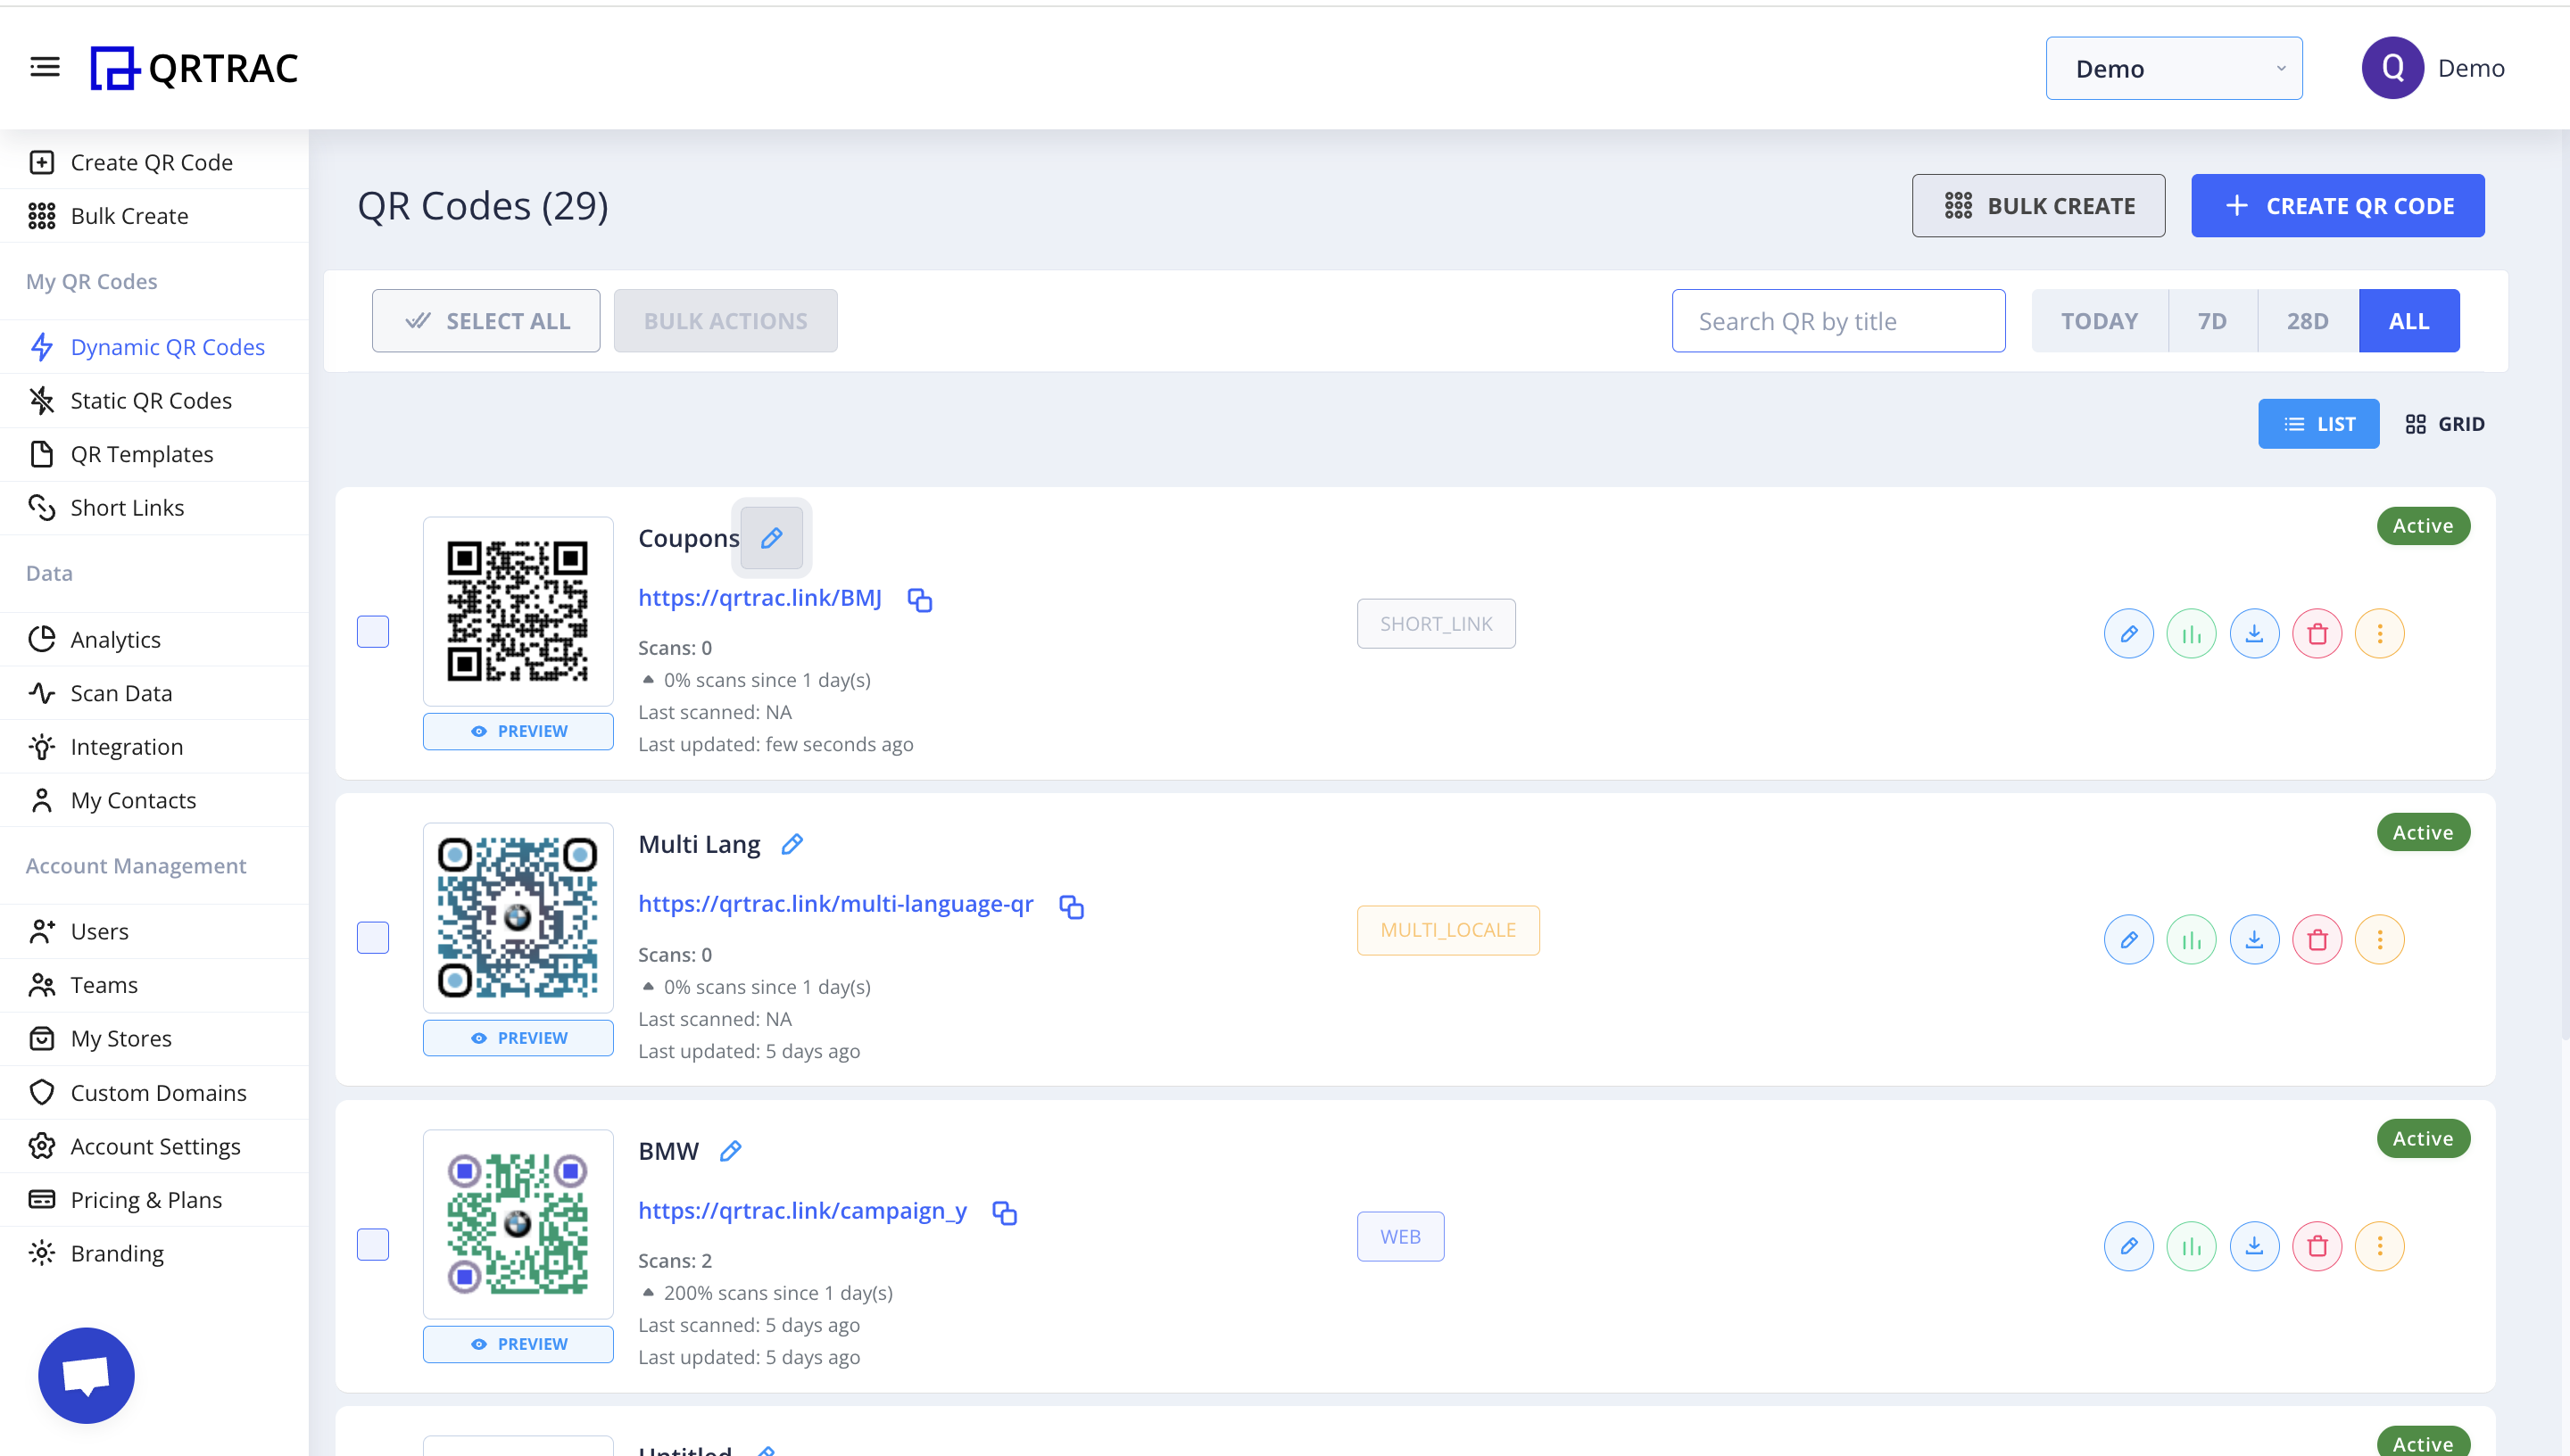Image resolution: width=2570 pixels, height=1456 pixels.
Task: Delete the Coupons QR code
Action: pos(2317,634)
